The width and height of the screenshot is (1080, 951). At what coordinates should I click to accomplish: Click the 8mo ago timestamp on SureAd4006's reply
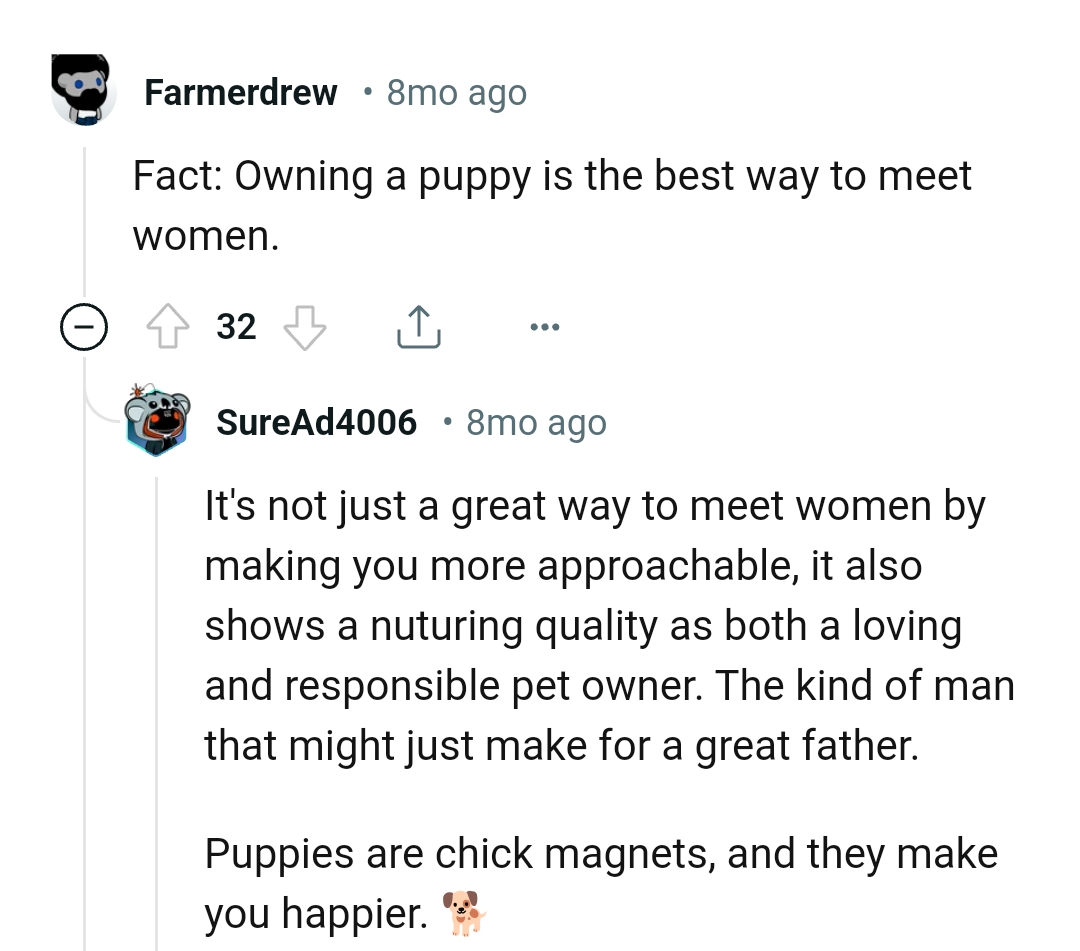coord(536,421)
